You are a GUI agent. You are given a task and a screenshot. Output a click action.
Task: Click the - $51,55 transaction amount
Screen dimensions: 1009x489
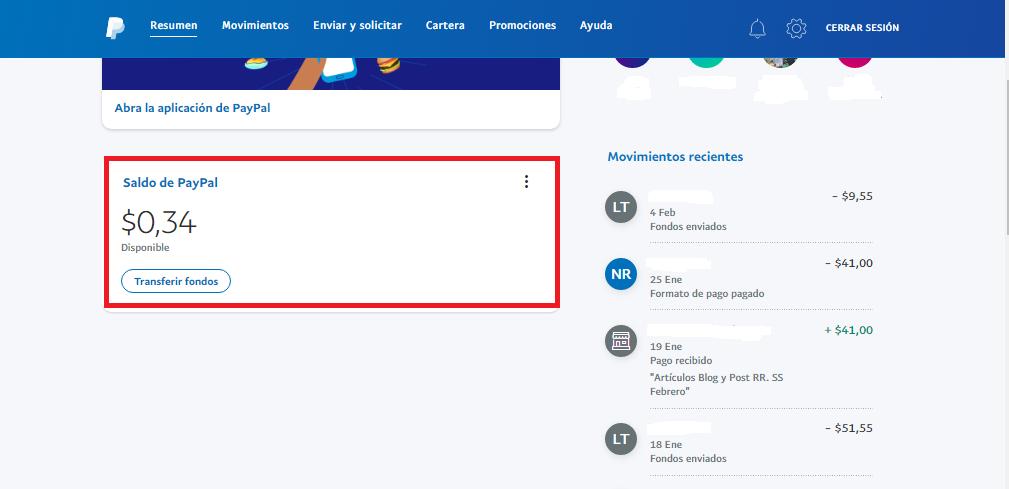[x=849, y=428]
